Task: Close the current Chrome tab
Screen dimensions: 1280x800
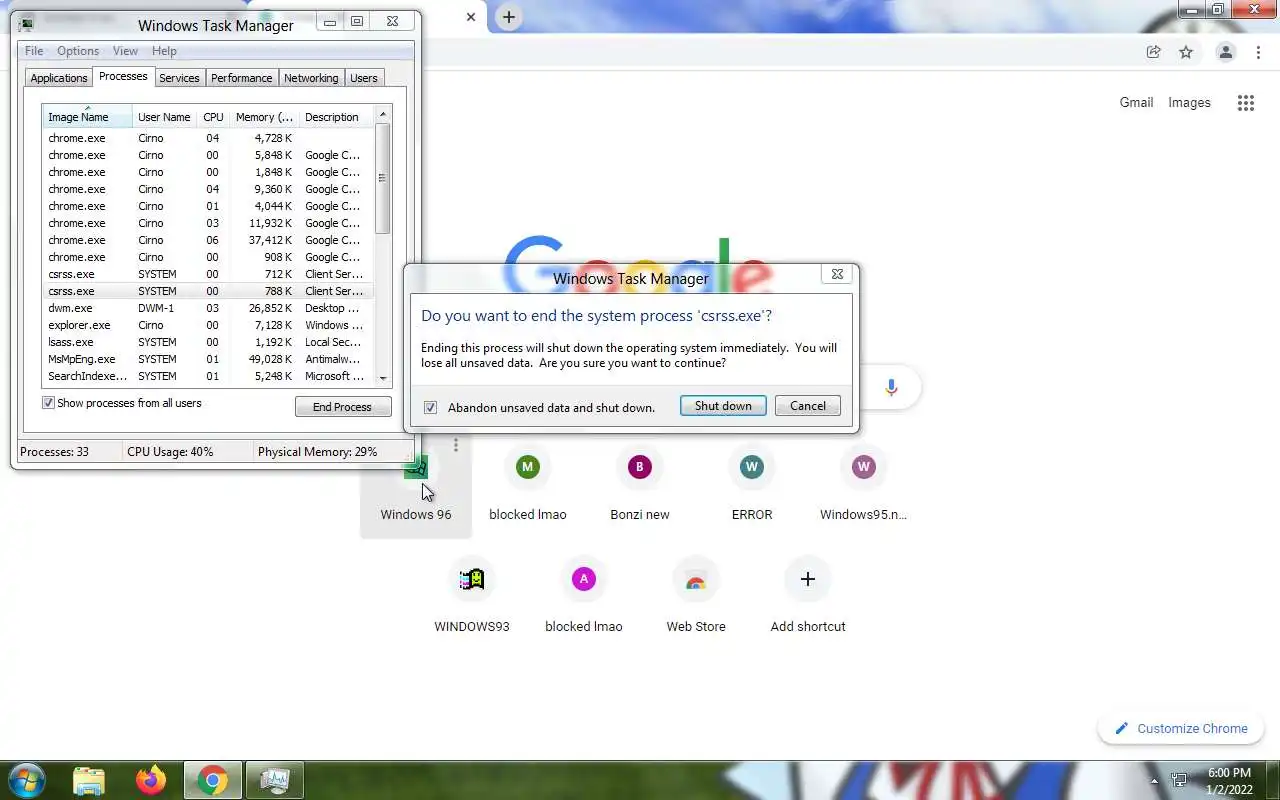Action: pyautogui.click(x=471, y=17)
